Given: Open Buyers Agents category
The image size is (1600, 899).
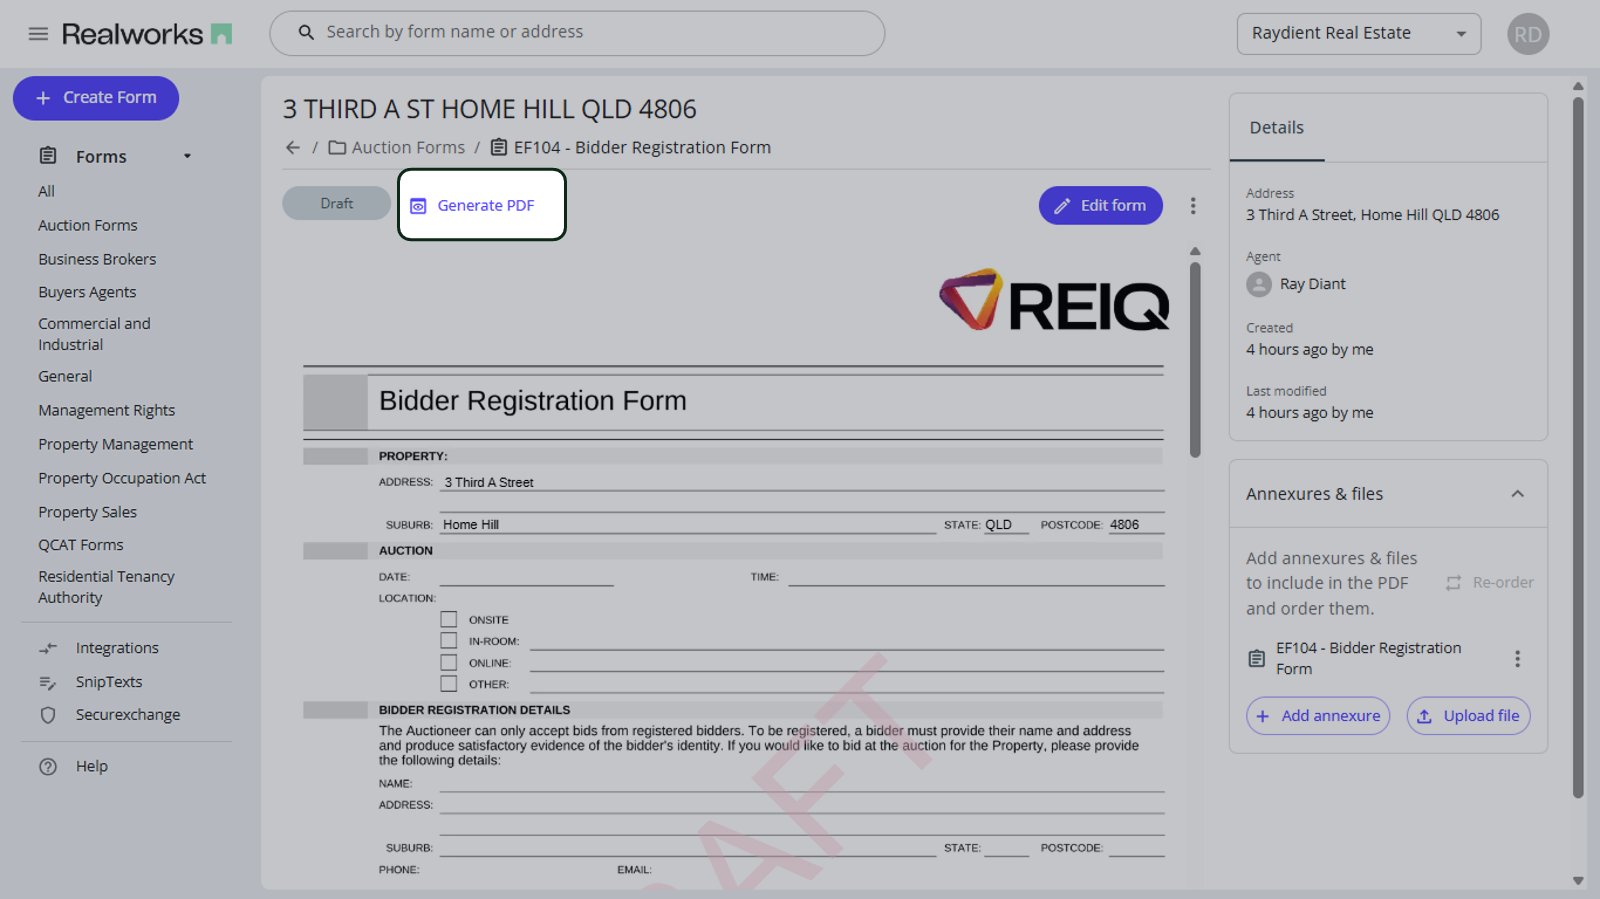Looking at the screenshot, I should coord(87,293).
